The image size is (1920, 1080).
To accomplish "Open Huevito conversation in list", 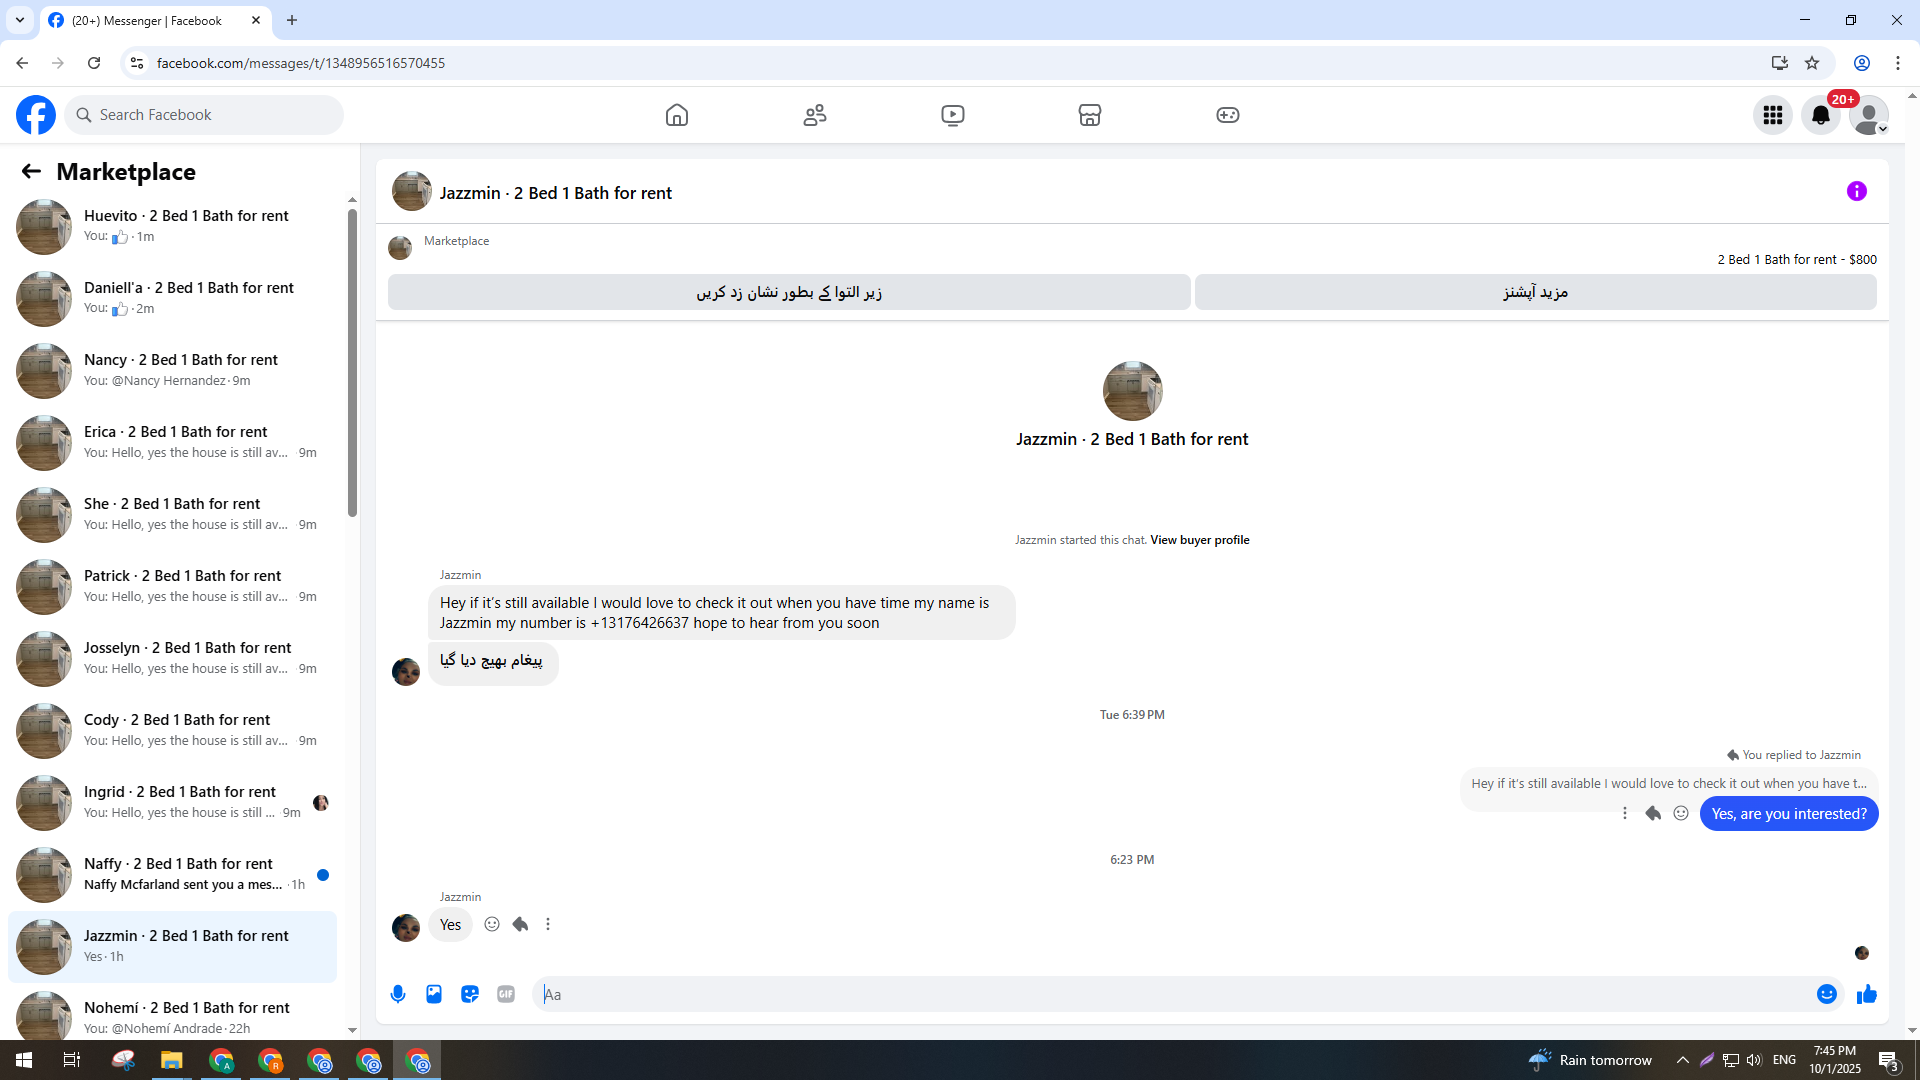I will (x=172, y=226).
